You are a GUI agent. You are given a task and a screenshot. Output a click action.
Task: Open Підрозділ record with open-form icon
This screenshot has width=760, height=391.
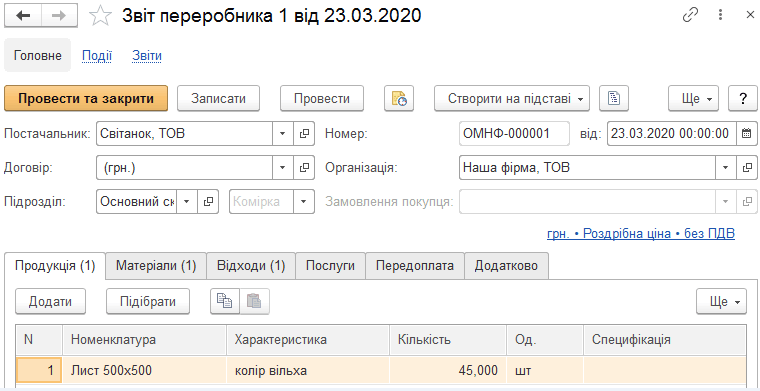[208, 202]
